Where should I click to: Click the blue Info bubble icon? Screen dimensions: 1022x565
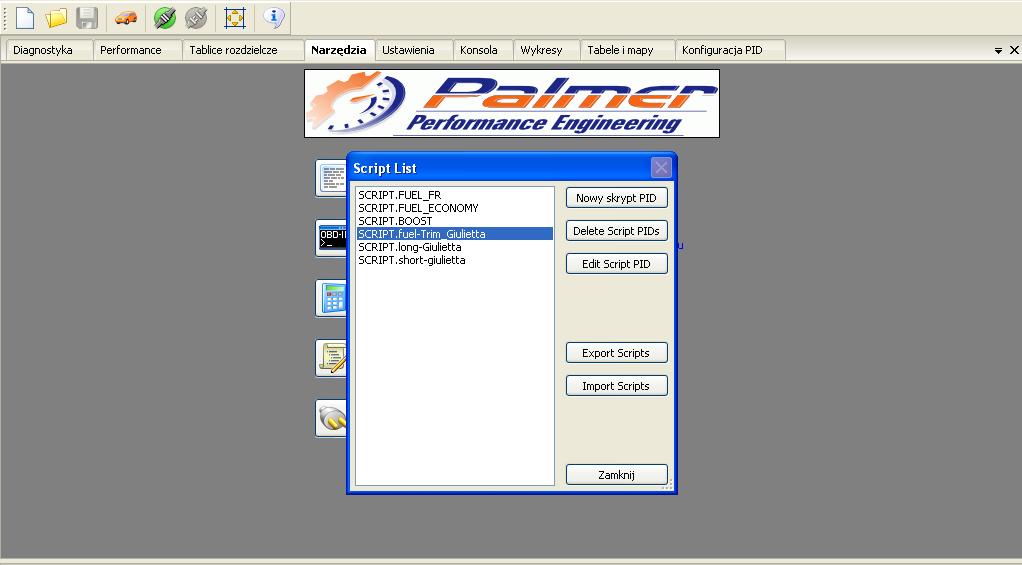coord(274,18)
